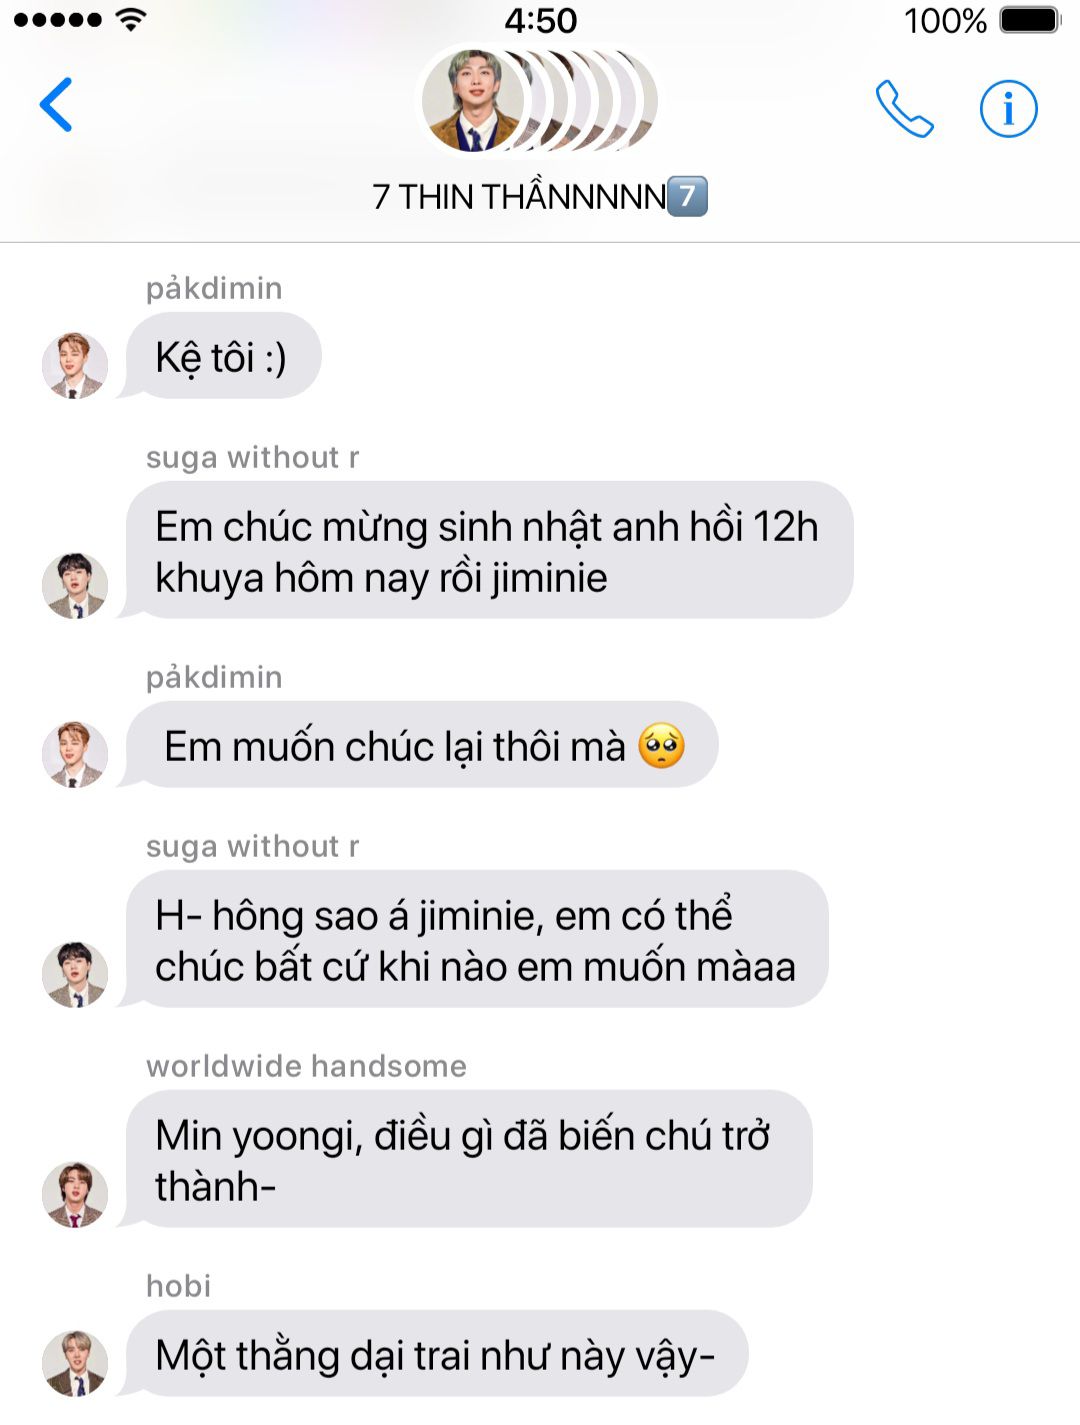Tap worldwide handsome's avatar
1080x1425 pixels.
pos(74,1194)
